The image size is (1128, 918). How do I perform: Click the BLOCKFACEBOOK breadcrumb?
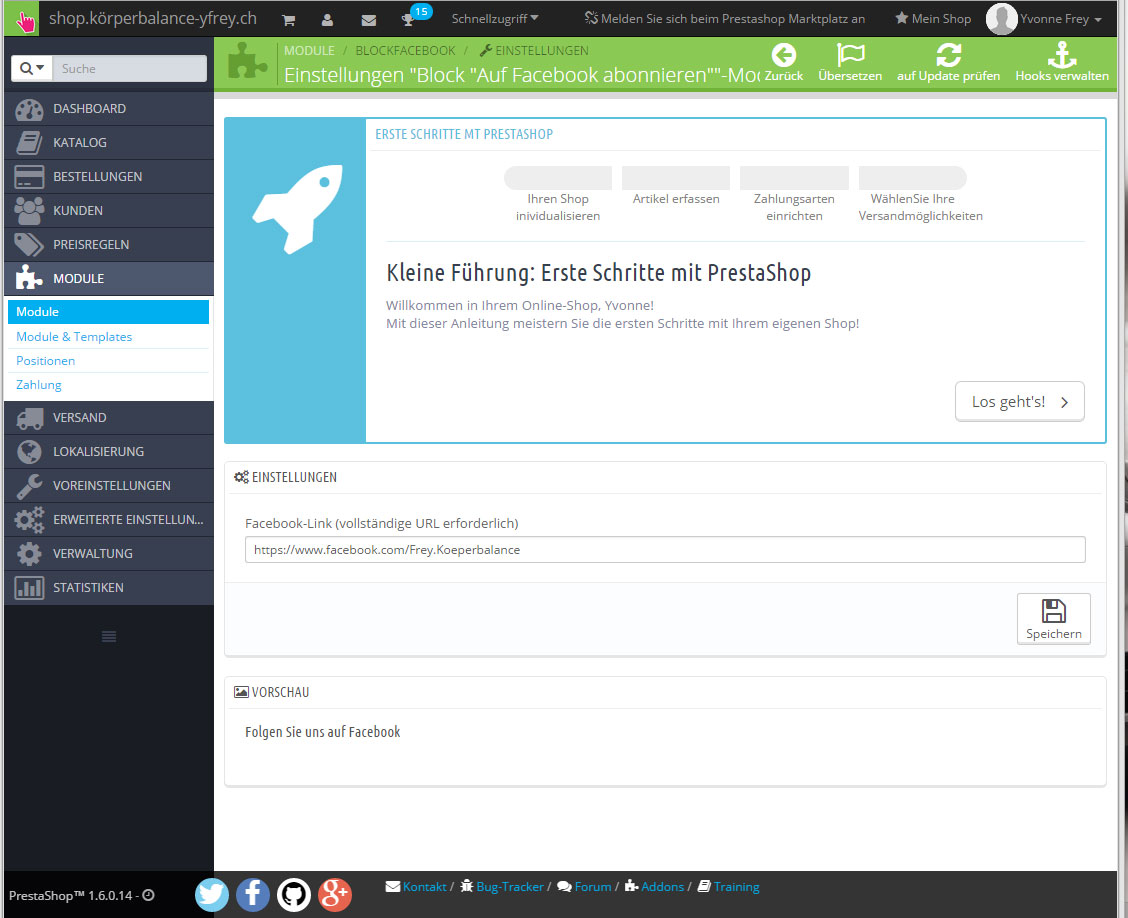(x=405, y=50)
